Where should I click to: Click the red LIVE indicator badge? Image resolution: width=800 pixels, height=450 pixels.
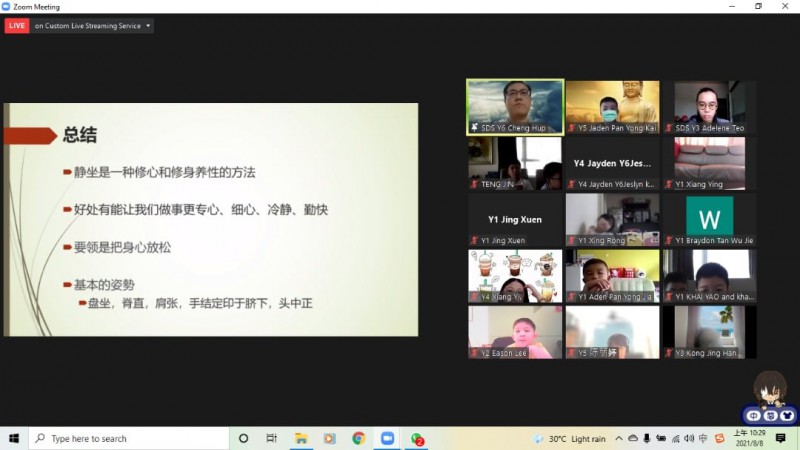(17, 26)
